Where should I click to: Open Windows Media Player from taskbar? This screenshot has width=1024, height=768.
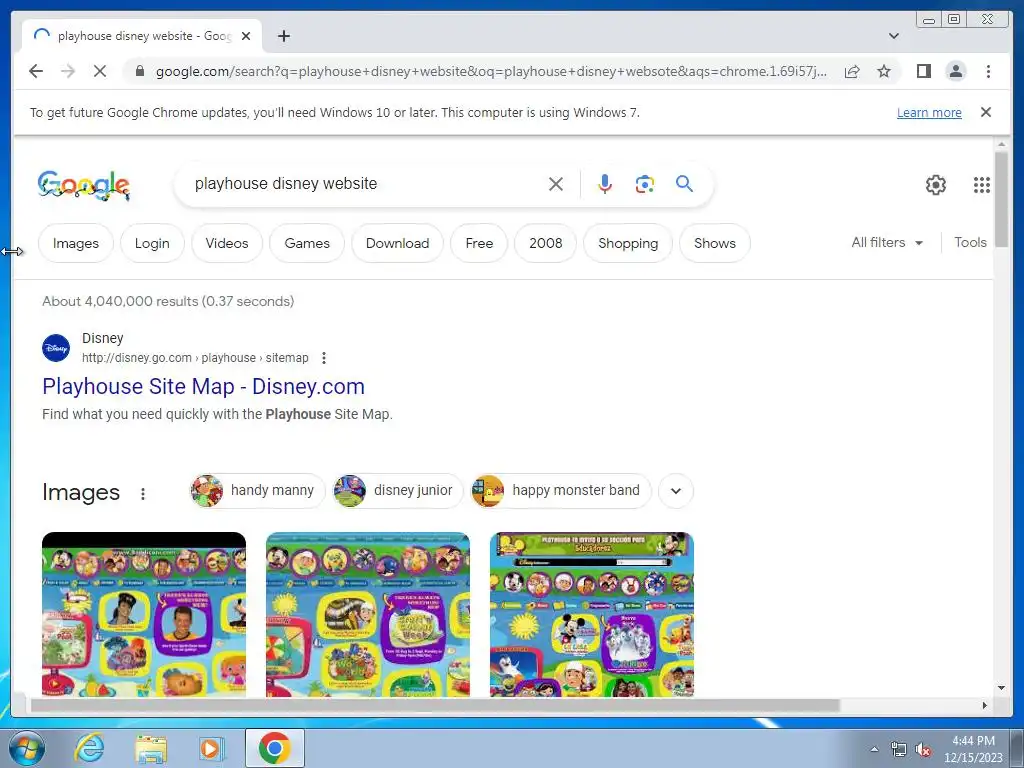[x=211, y=748]
